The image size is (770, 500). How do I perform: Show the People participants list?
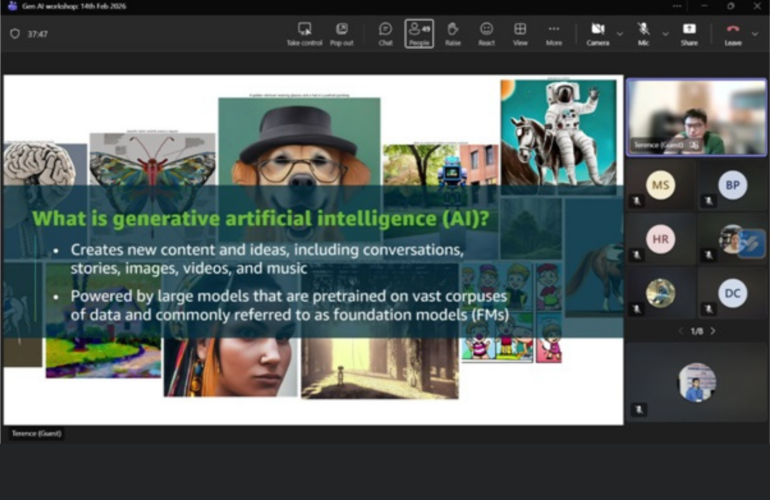tap(419, 32)
